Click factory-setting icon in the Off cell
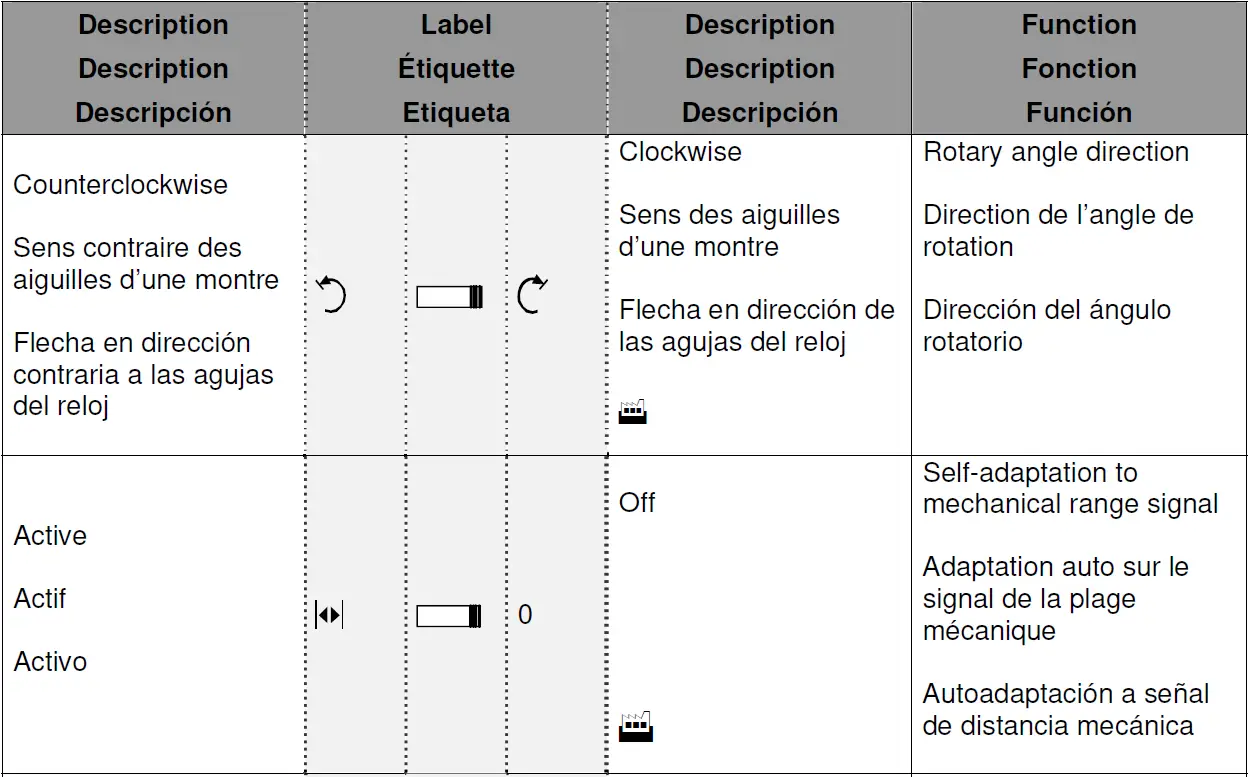Viewport: 1251px width, 777px height. 635,727
